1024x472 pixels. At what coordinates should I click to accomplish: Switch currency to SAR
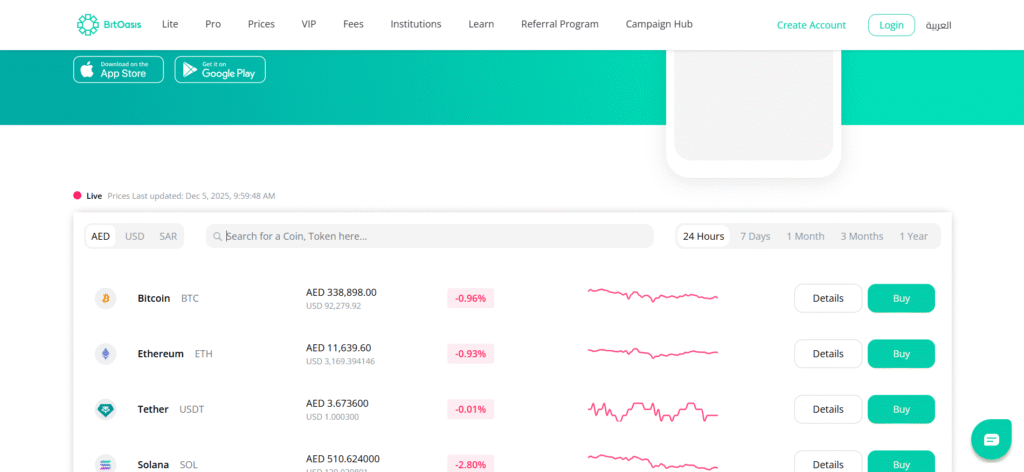168,236
